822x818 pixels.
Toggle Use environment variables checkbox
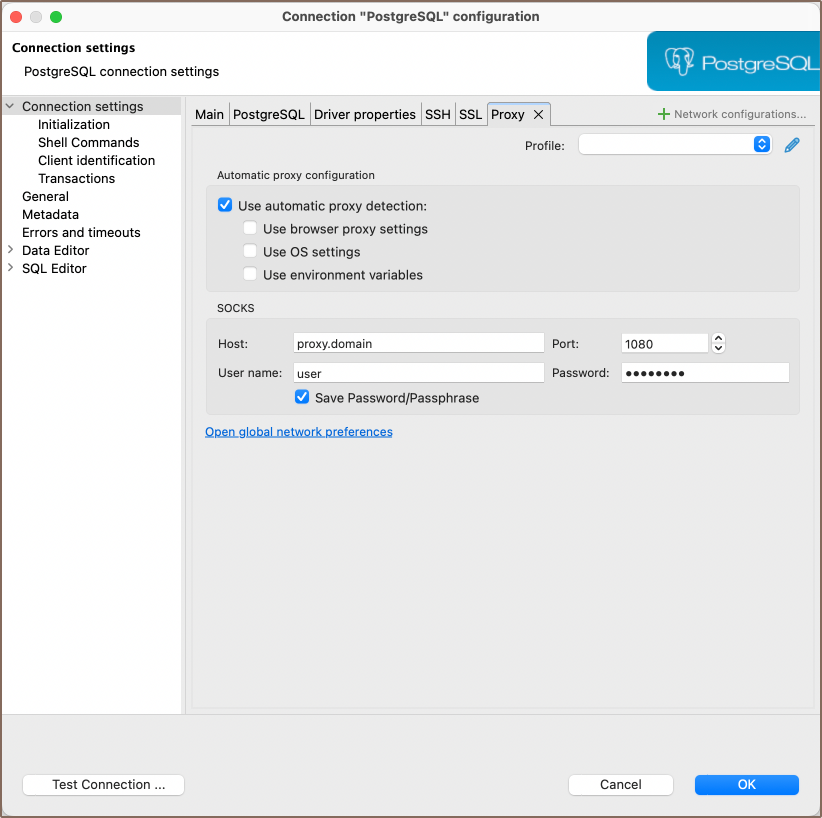point(250,275)
